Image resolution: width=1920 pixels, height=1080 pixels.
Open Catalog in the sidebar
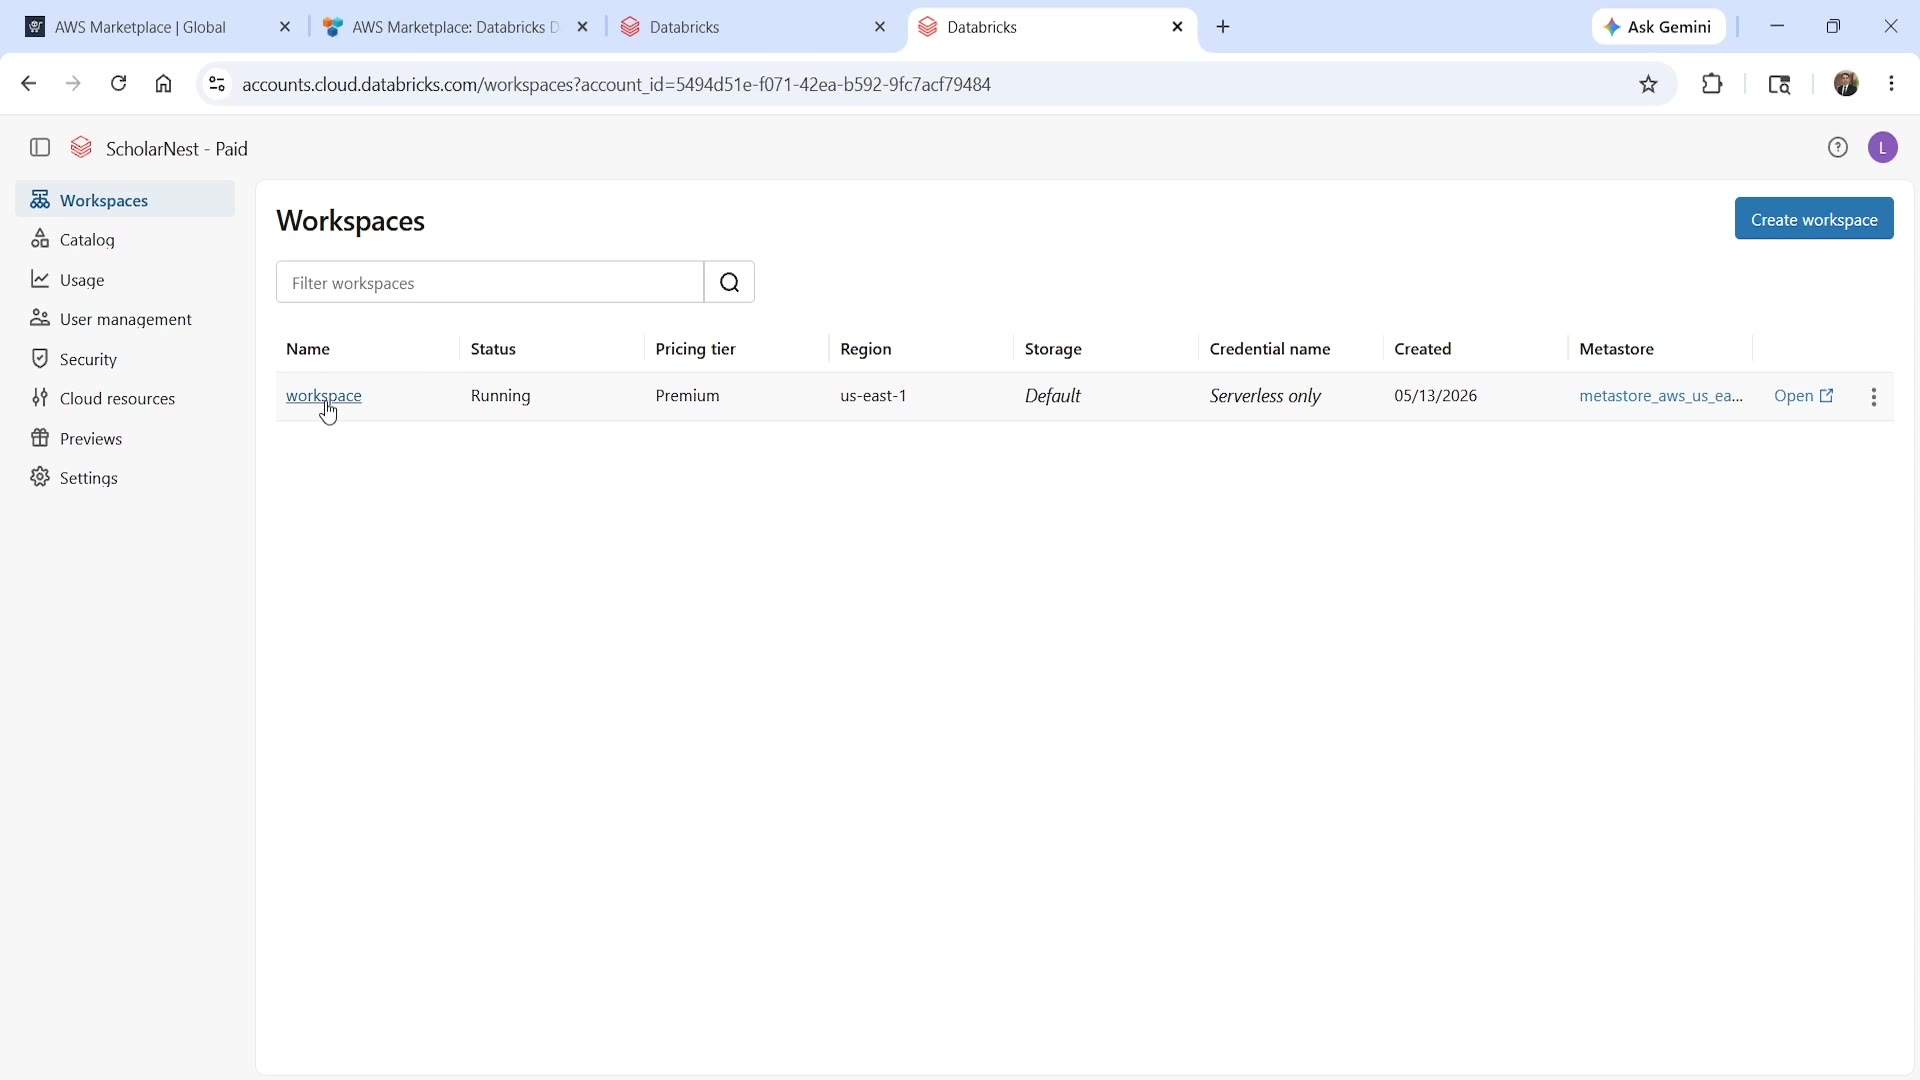tap(125, 240)
